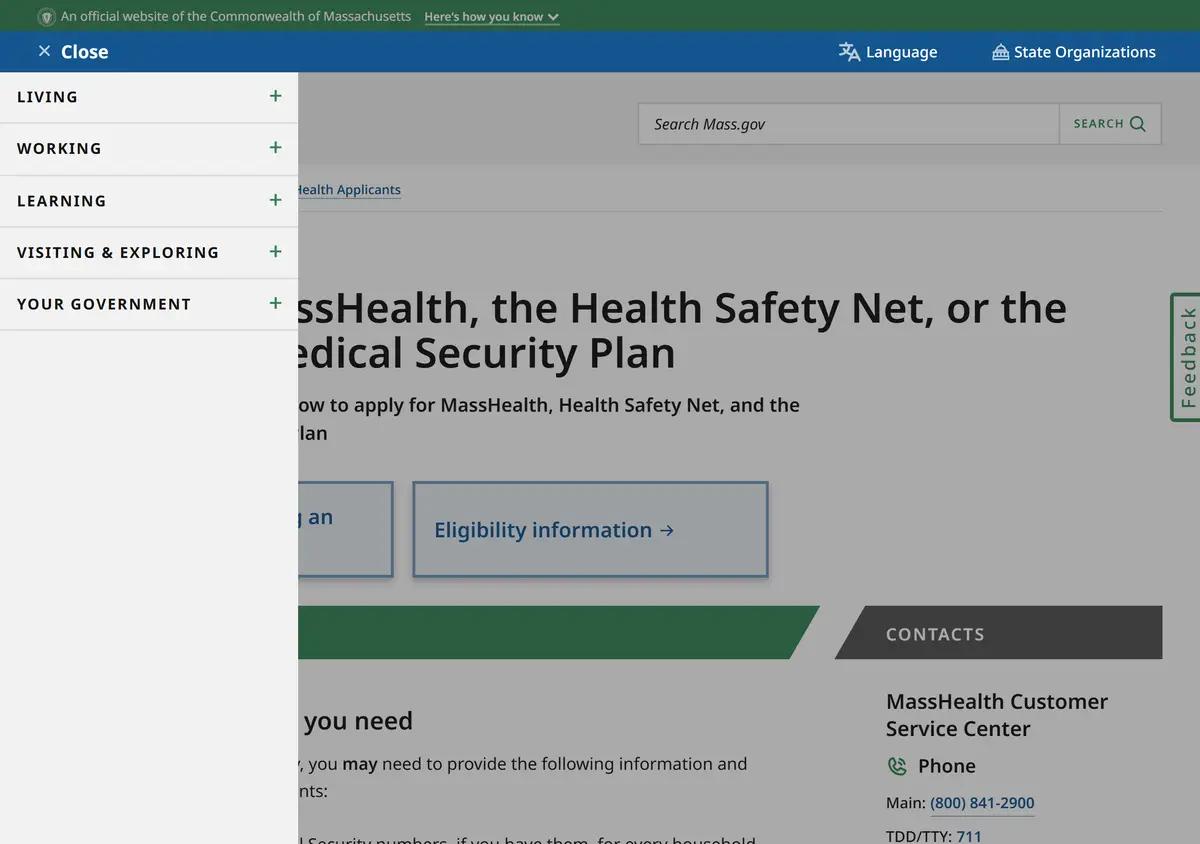The height and width of the screenshot is (844, 1200).
Task: Expand the Living menu plus icon
Action: point(276,96)
